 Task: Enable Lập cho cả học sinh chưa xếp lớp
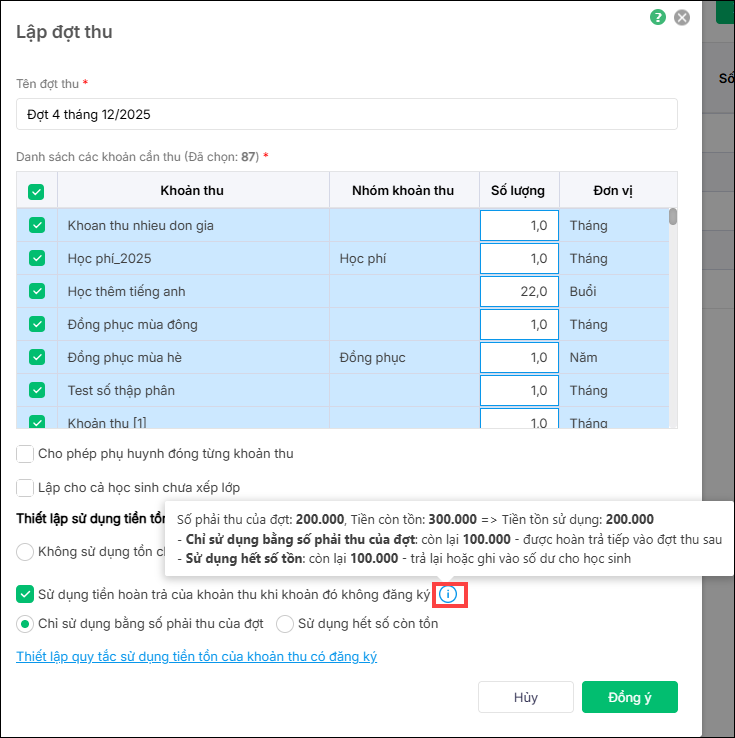click(26, 487)
